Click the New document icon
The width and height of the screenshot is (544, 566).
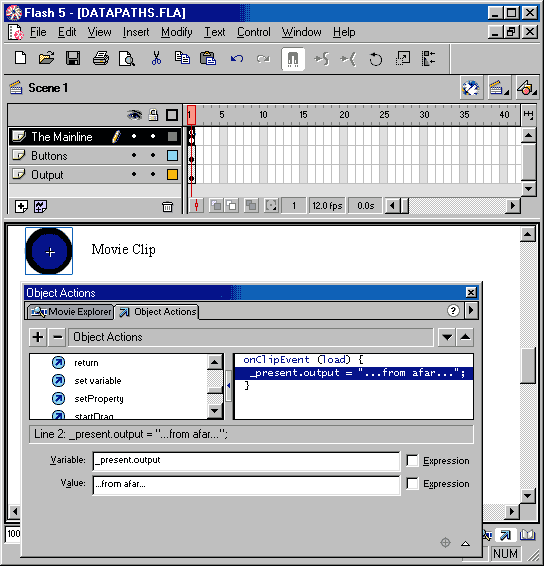[21, 58]
